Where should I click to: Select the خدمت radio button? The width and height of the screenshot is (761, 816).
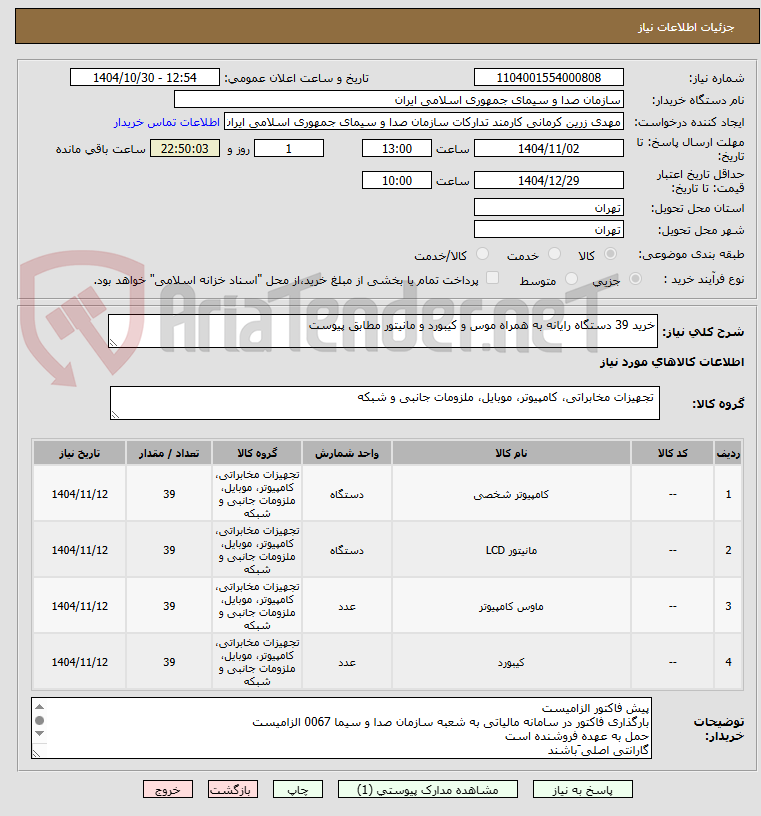coord(554,254)
